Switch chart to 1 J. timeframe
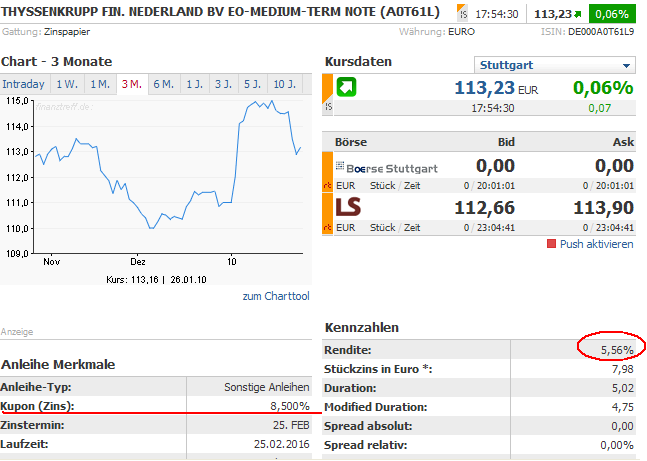The height and width of the screenshot is (461, 647). tap(195, 84)
